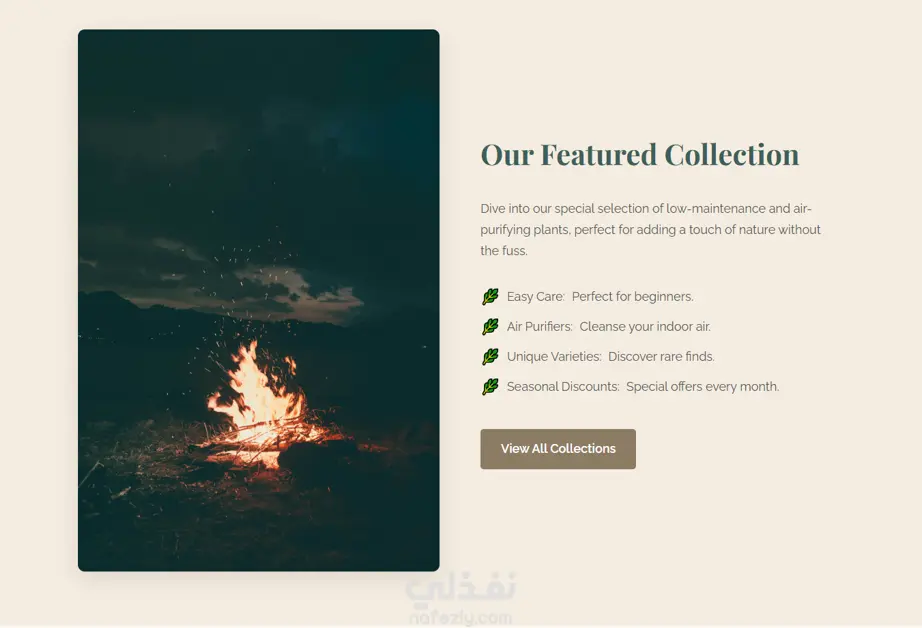
Task: Click the text Special offers every month
Action: click(703, 386)
